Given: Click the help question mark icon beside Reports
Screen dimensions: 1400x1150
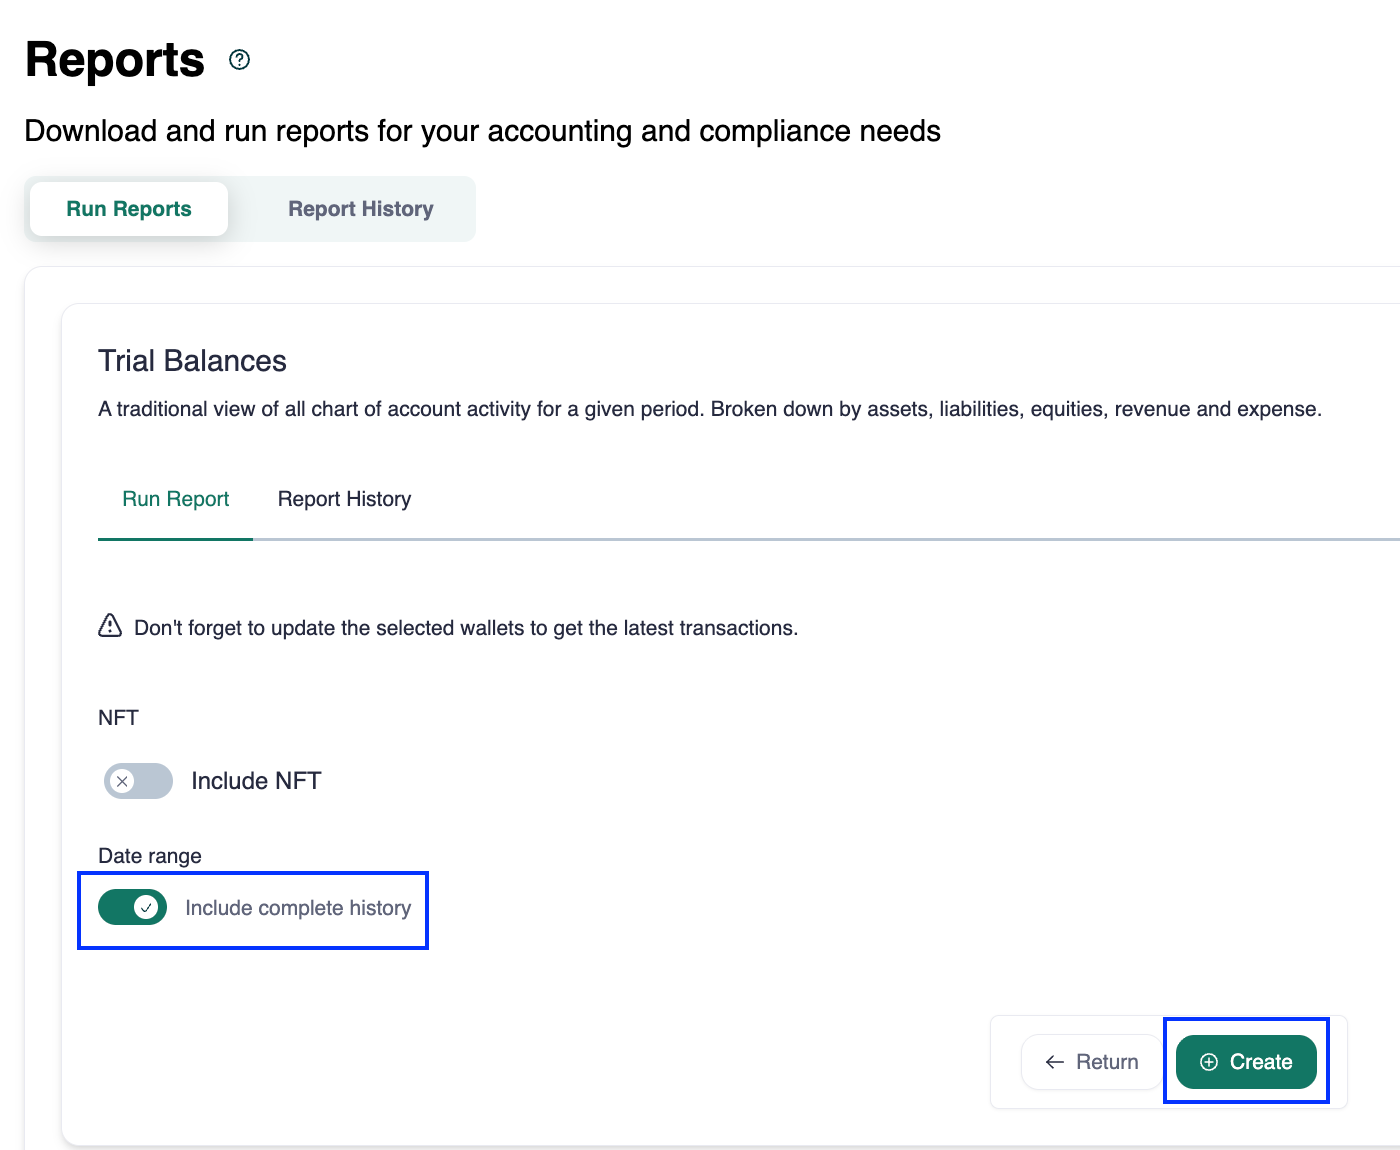Looking at the screenshot, I should 239,60.
